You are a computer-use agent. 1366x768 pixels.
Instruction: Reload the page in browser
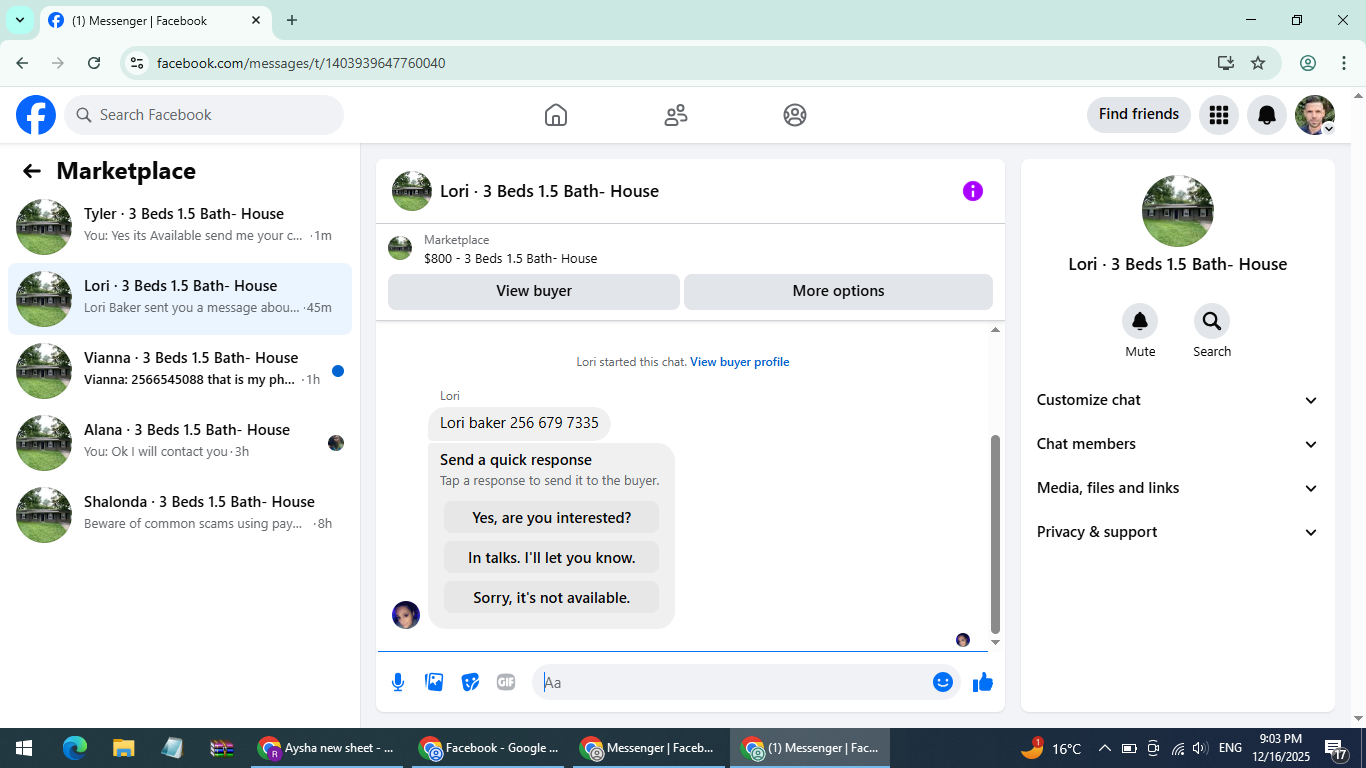click(x=94, y=63)
